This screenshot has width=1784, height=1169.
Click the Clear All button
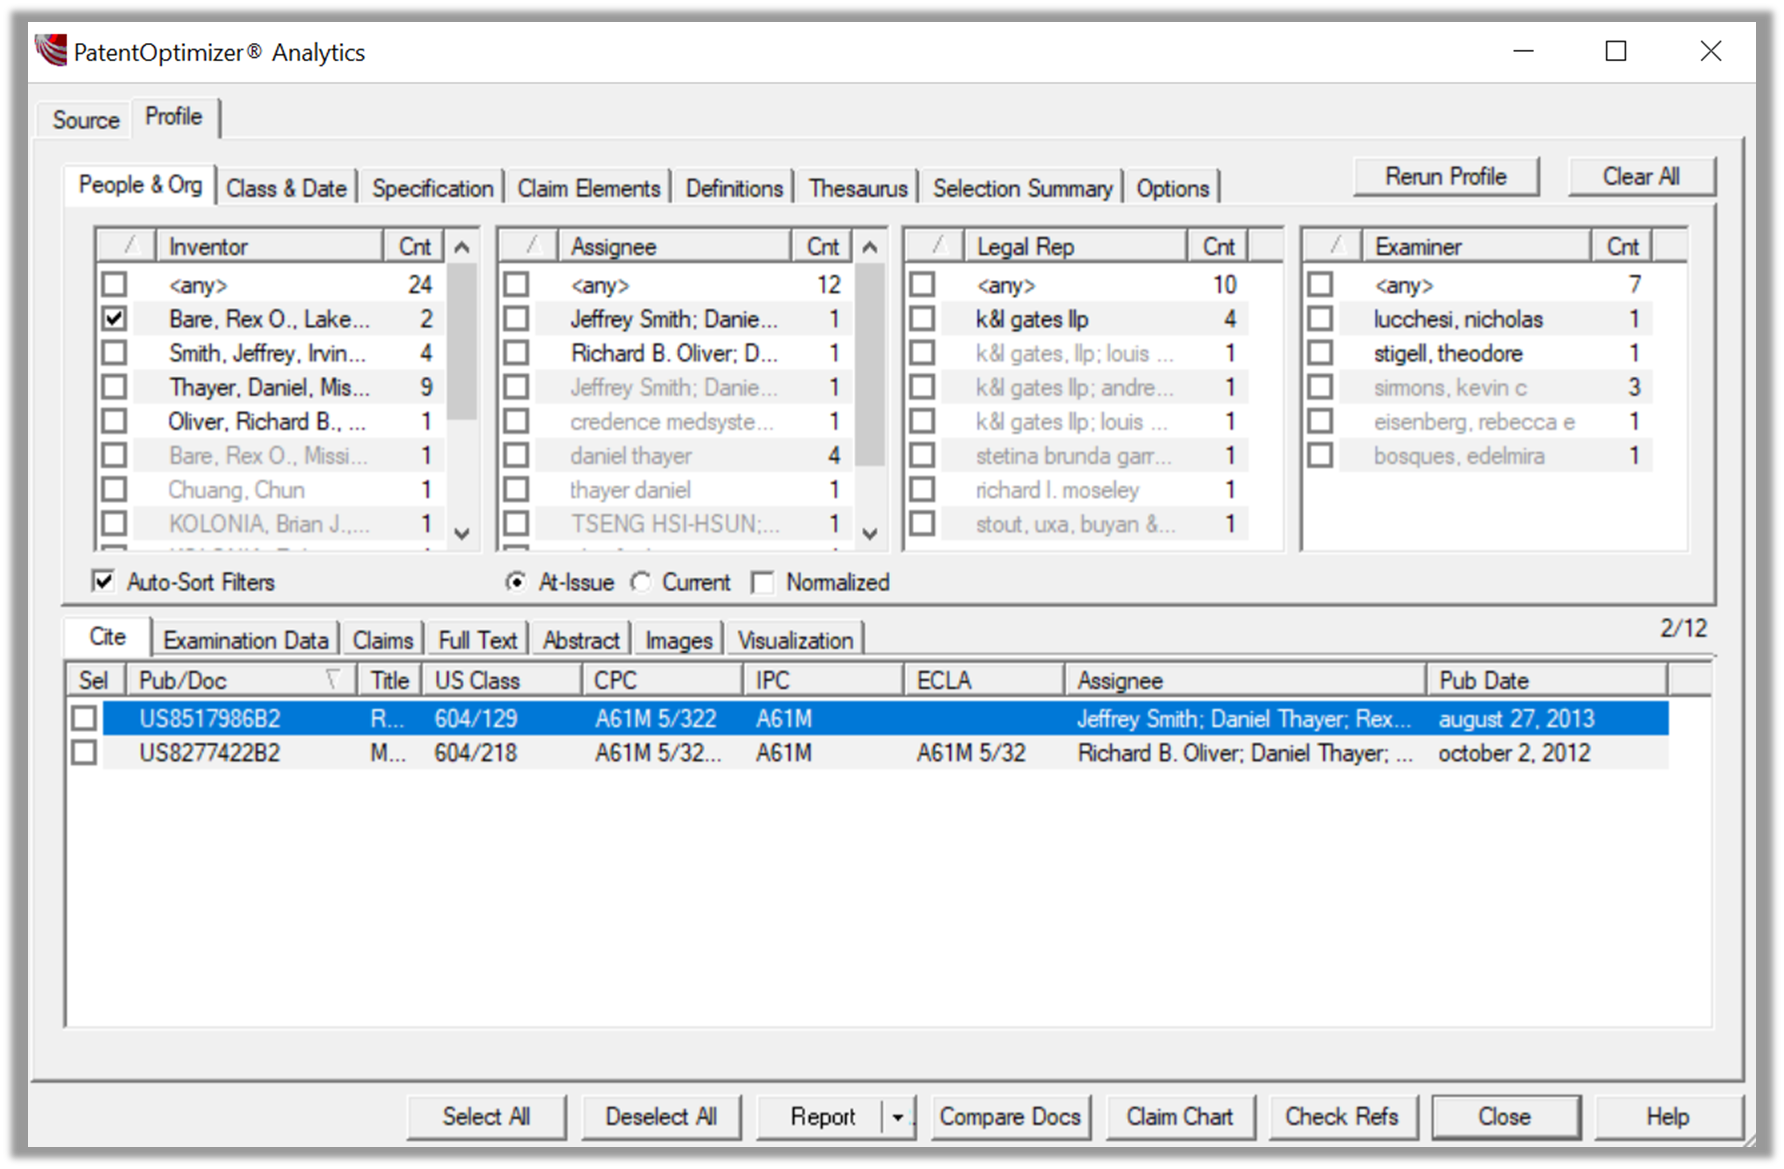pyautogui.click(x=1641, y=176)
